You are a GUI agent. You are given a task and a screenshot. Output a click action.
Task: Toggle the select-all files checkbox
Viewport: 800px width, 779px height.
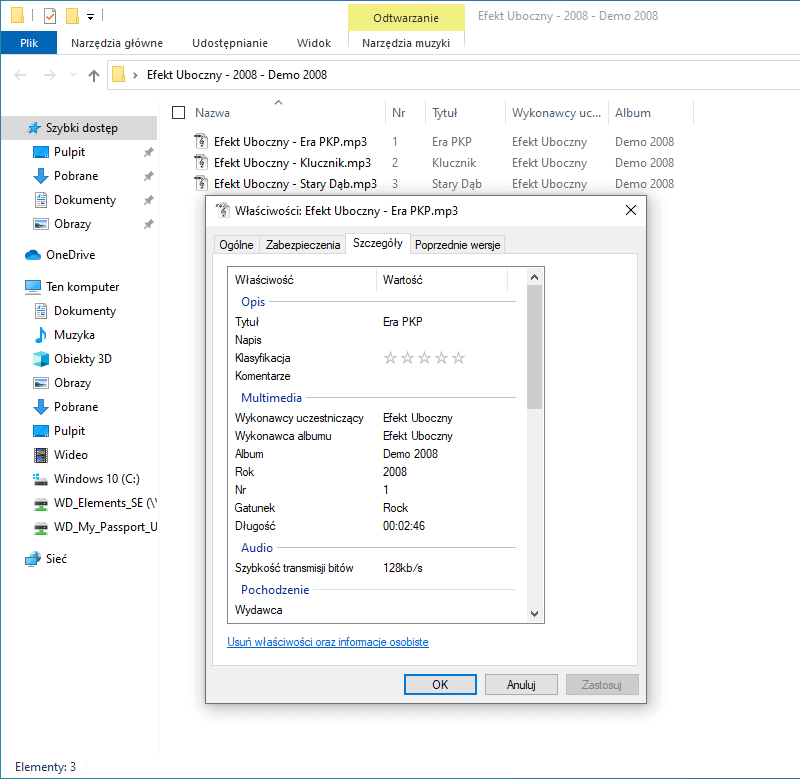pos(177,112)
